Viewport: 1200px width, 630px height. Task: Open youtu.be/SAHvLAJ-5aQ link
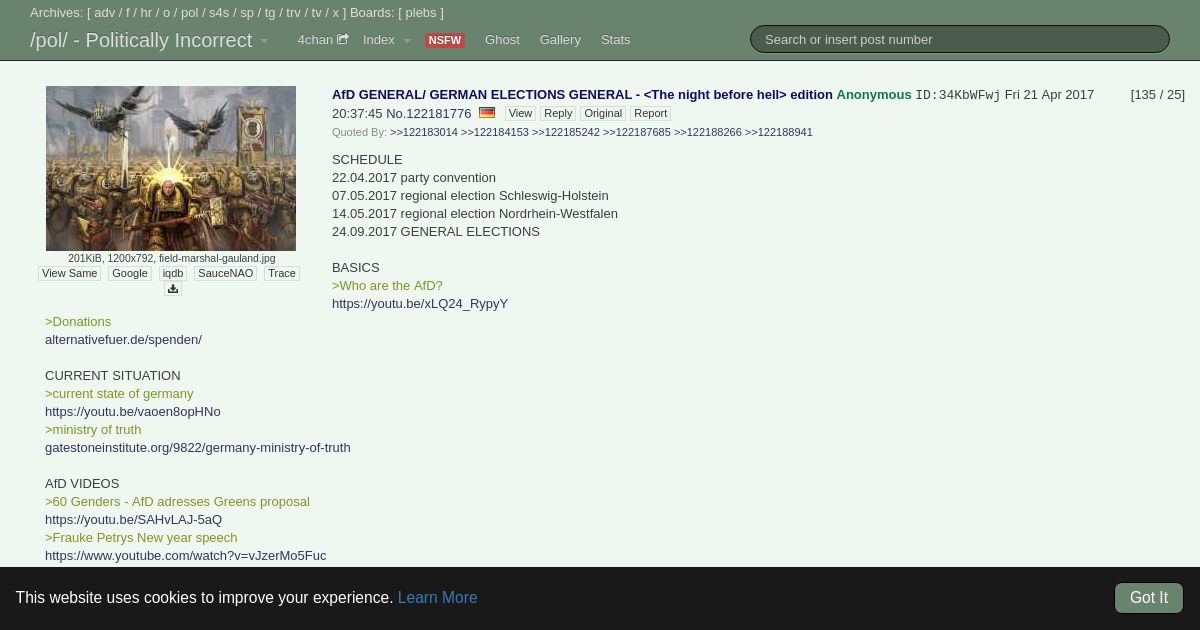click(x=133, y=520)
